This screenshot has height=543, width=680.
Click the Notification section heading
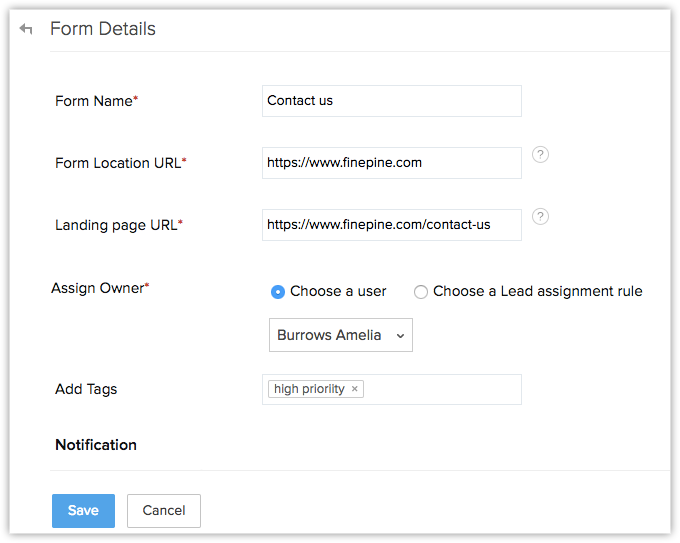[96, 444]
